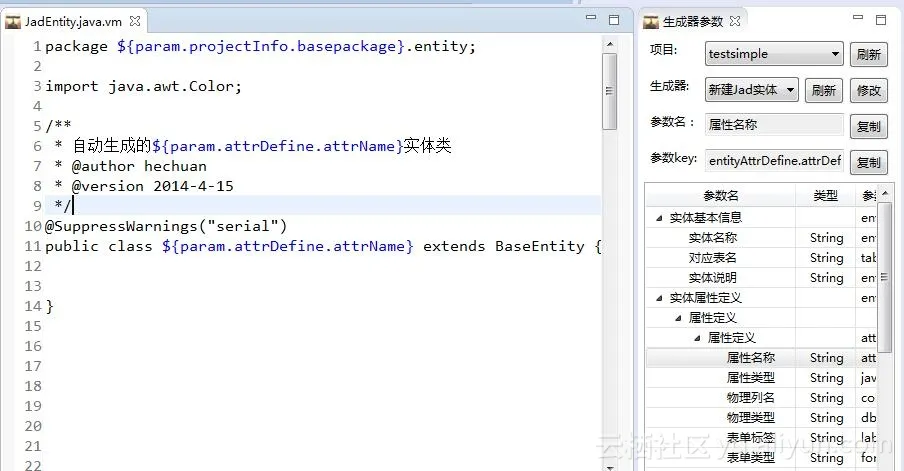Select the 物理类型 parameter row

(x=761, y=418)
